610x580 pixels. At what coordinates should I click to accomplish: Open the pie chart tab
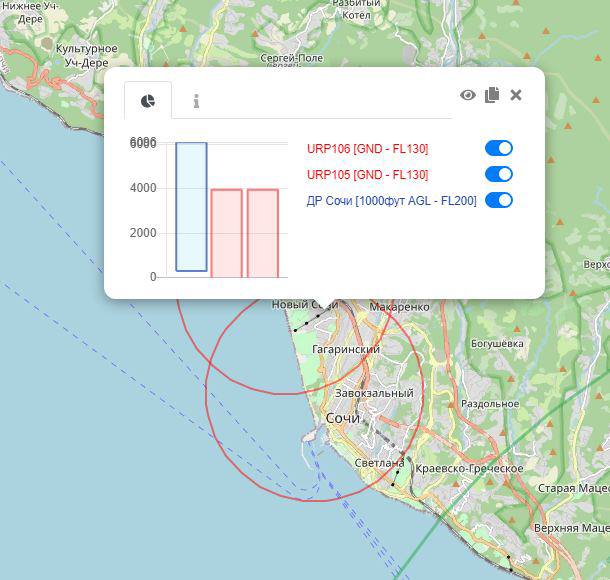tap(148, 100)
